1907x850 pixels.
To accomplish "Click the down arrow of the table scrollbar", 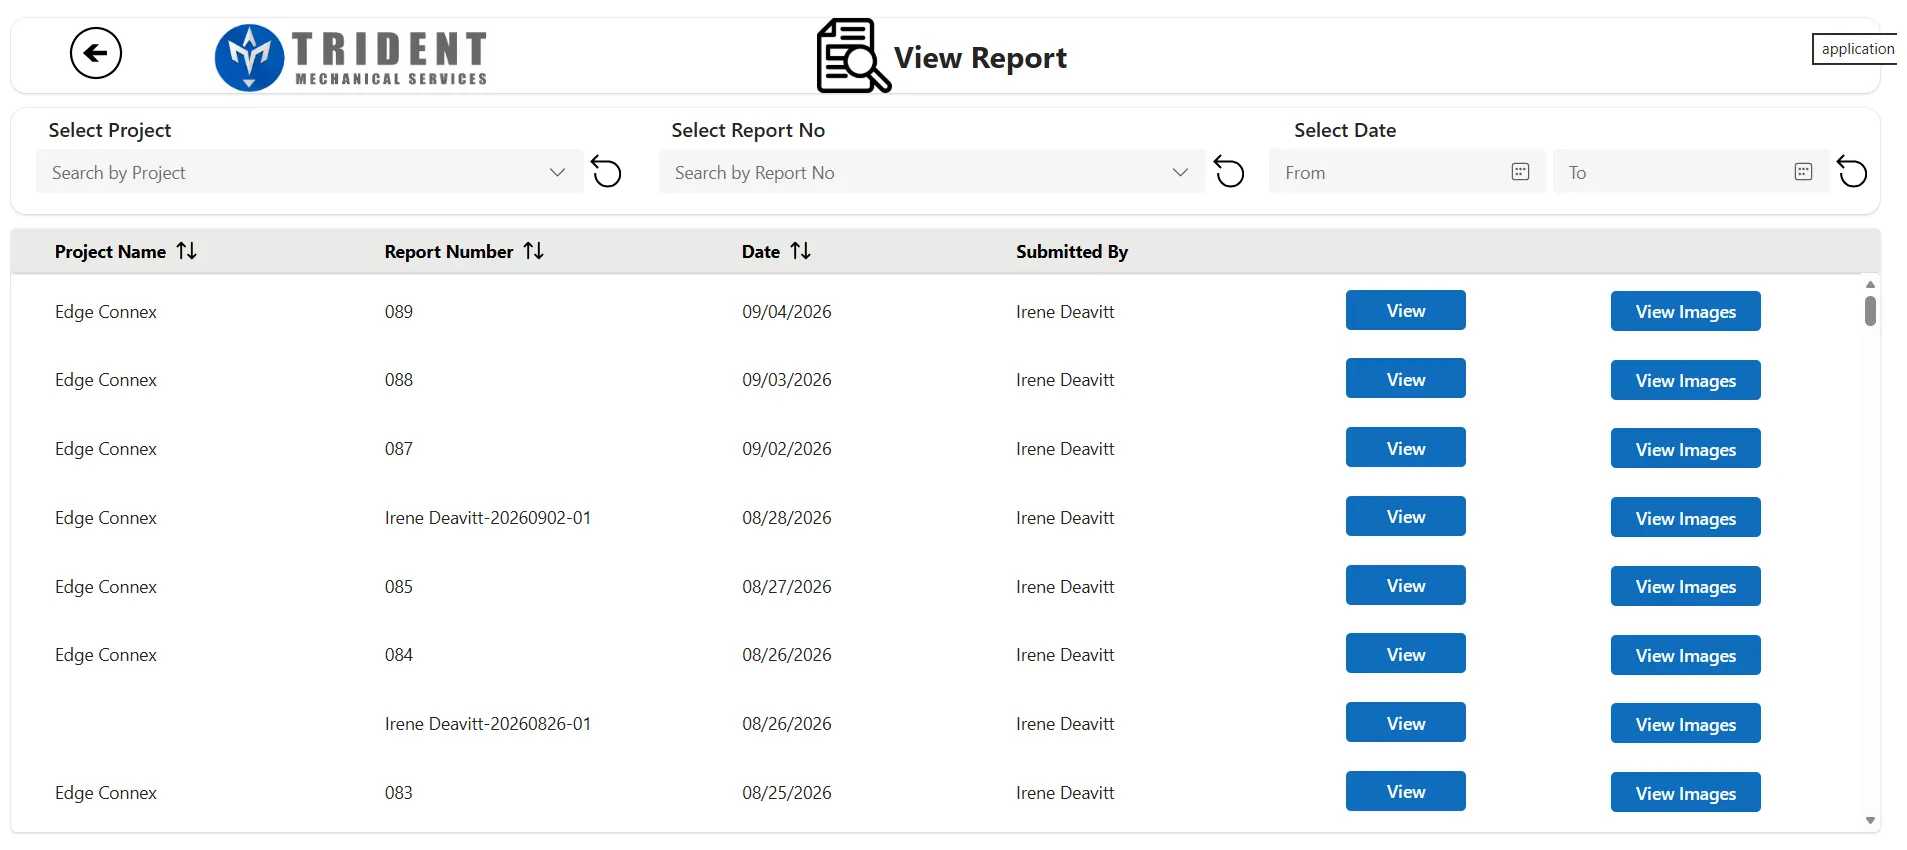I will point(1870,821).
